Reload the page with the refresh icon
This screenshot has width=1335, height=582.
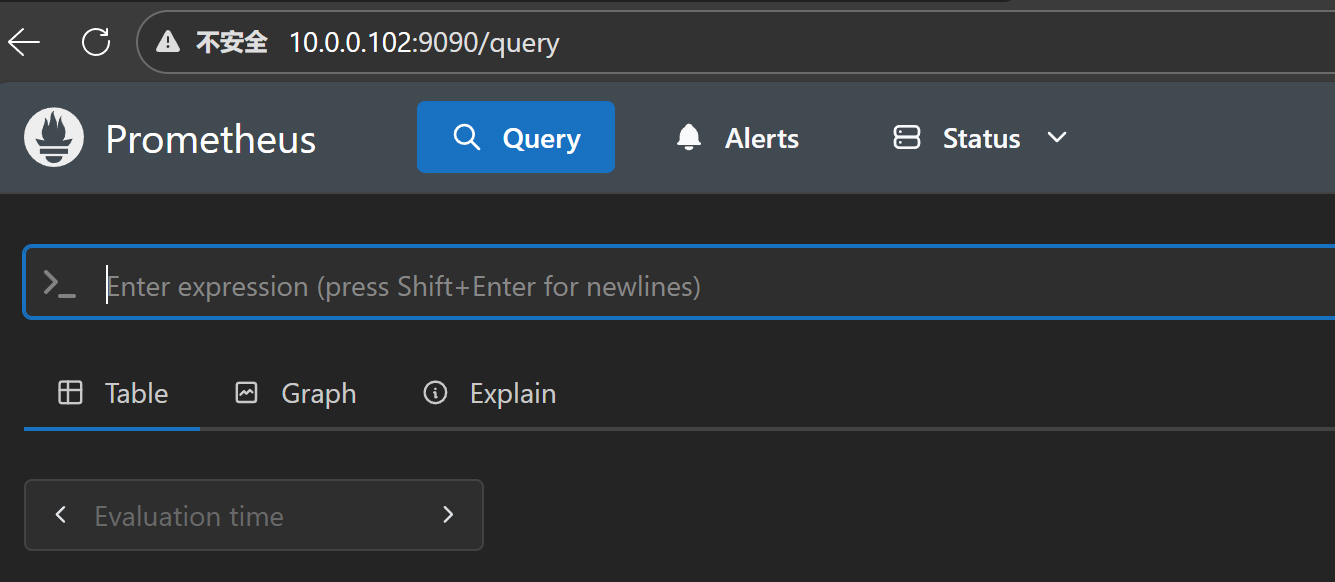click(96, 42)
